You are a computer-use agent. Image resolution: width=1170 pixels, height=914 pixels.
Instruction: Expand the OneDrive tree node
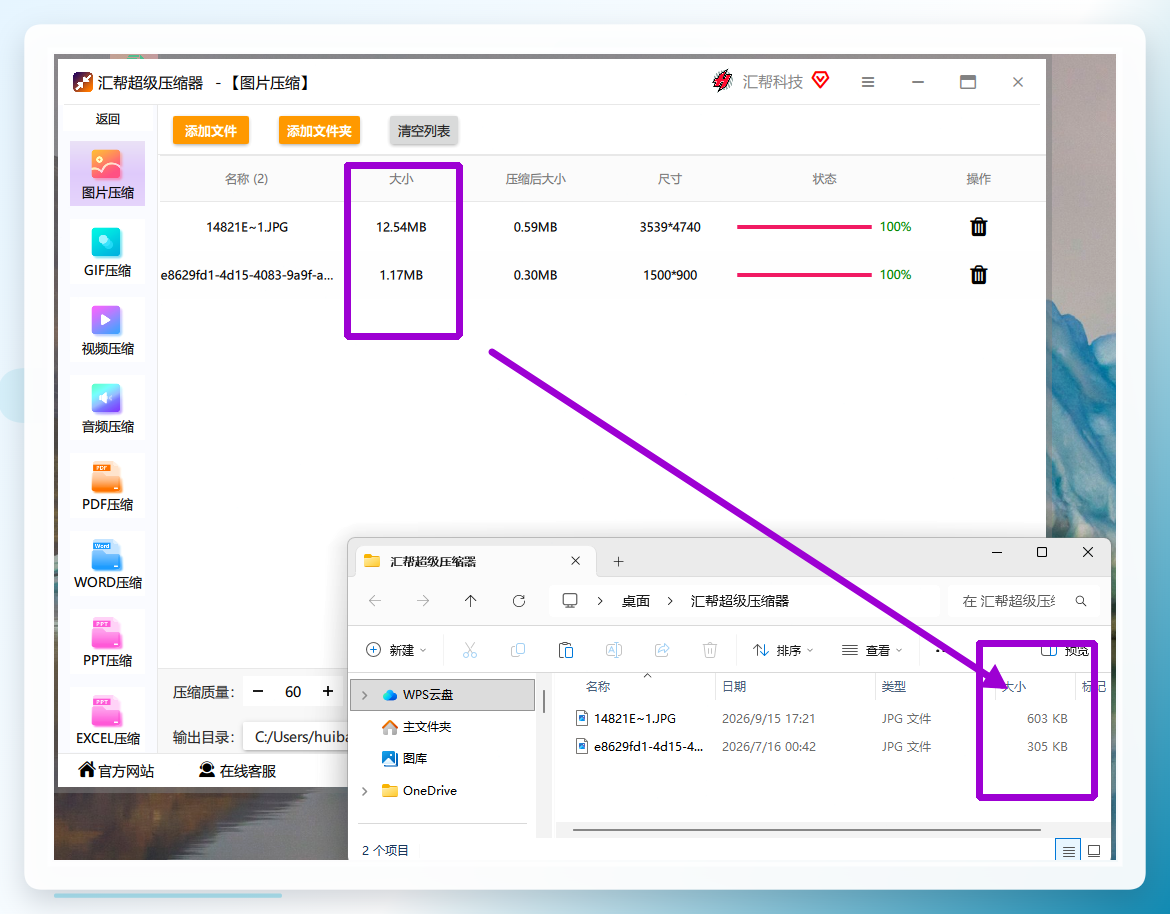[364, 791]
